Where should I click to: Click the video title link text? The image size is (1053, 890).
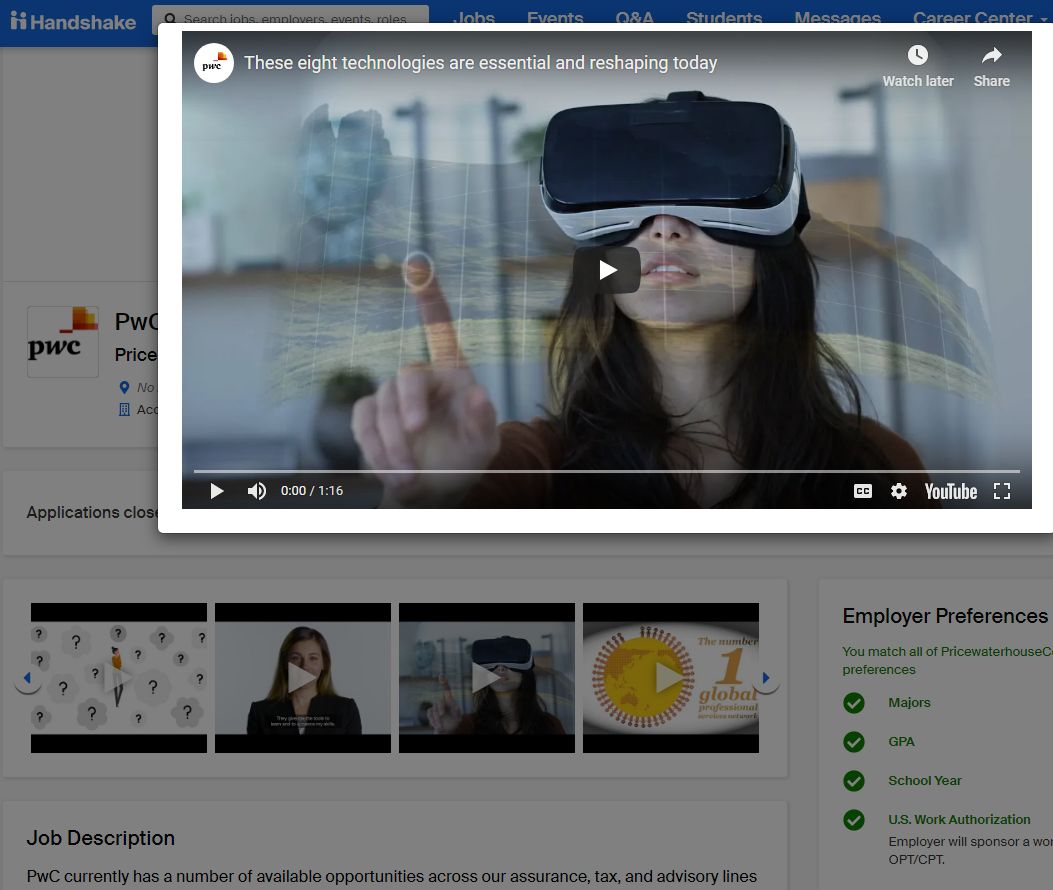tap(480, 63)
